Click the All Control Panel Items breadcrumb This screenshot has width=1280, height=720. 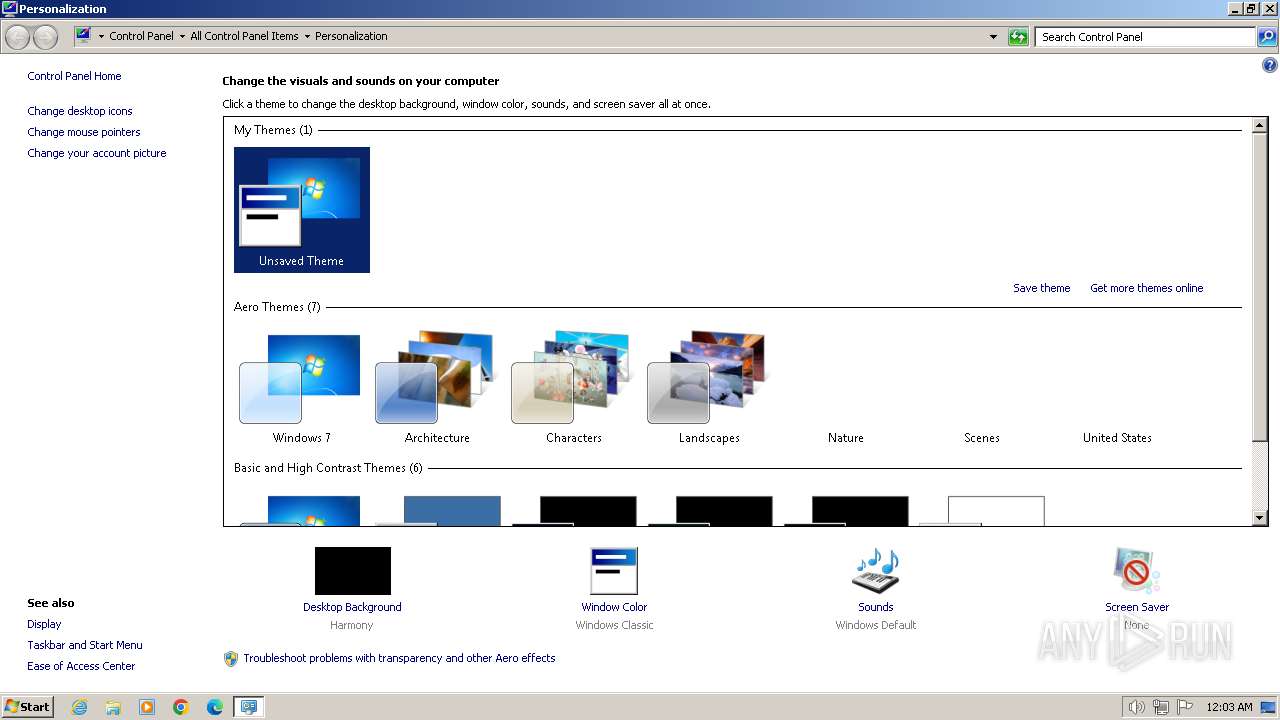click(x=244, y=36)
